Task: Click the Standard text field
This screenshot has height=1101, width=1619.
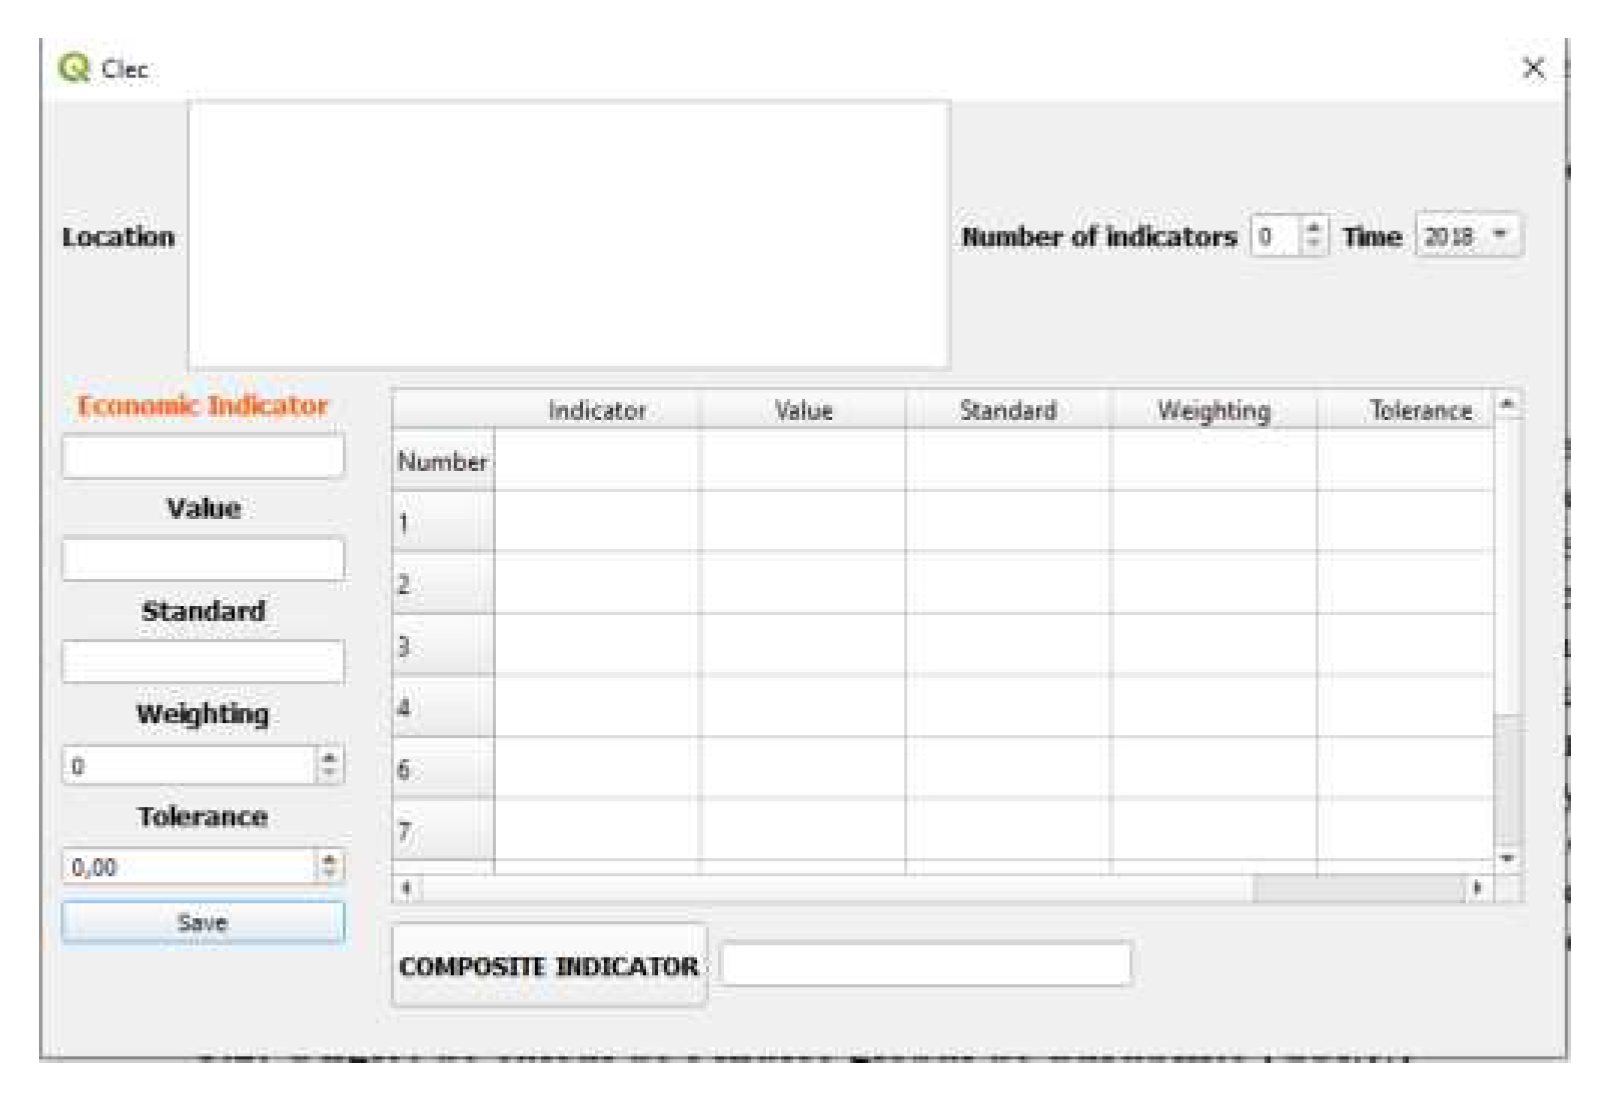Action: (203, 662)
